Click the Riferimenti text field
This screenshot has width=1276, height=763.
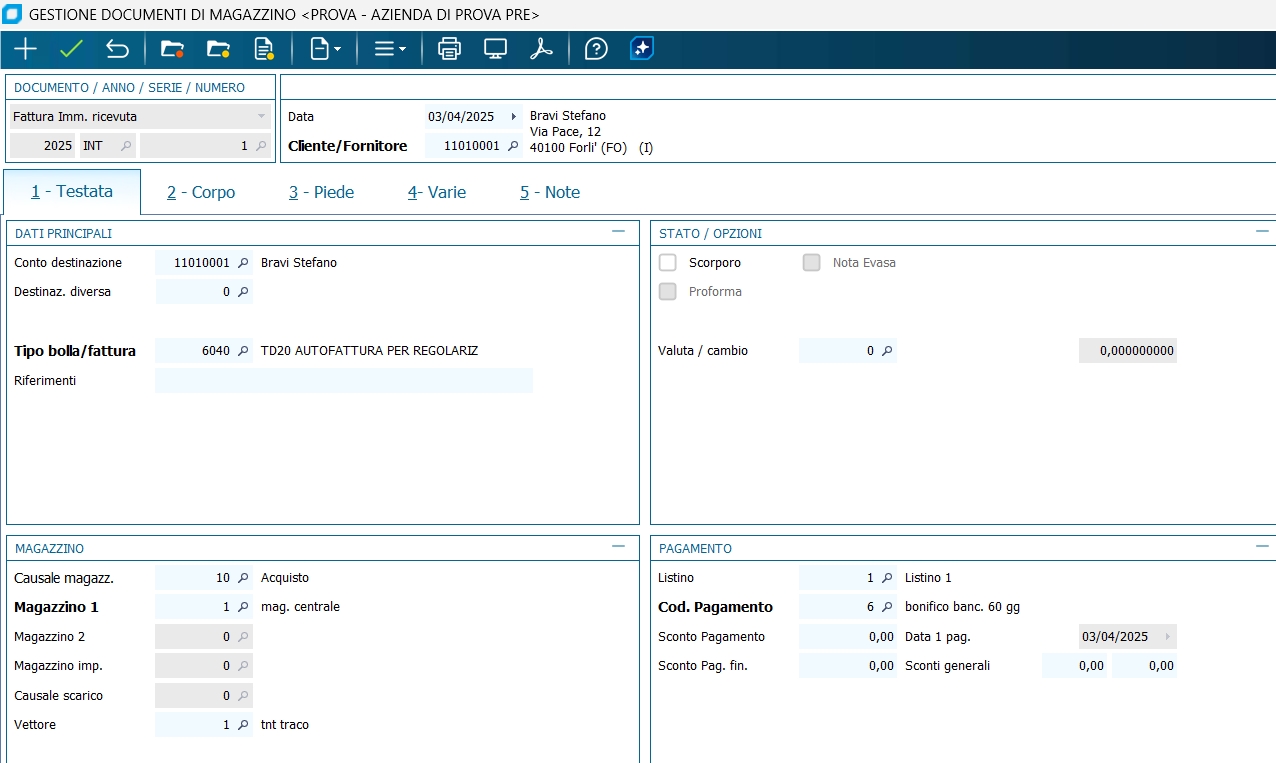tap(344, 381)
